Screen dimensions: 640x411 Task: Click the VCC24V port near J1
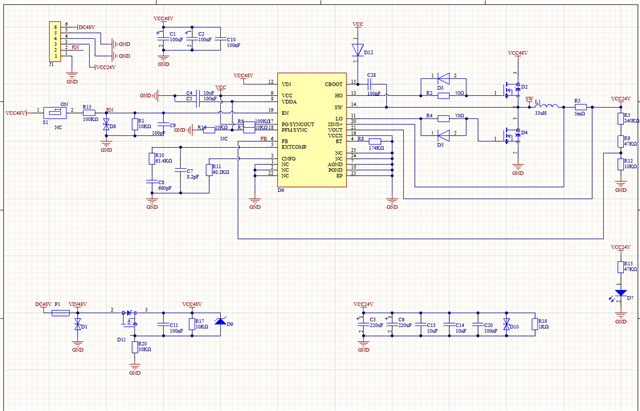105,67
